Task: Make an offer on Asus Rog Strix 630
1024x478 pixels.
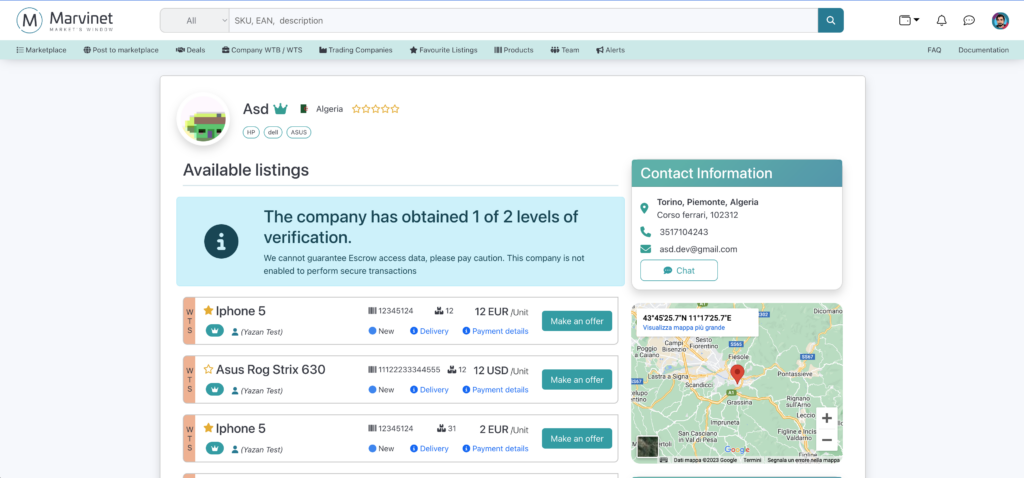Action: pos(577,380)
